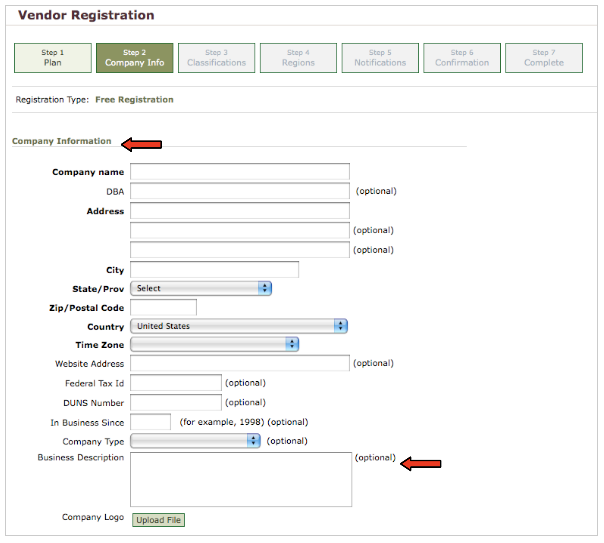The width and height of the screenshot is (604, 543).
Task: Select the Federal Tax Id field
Action: click(x=175, y=382)
